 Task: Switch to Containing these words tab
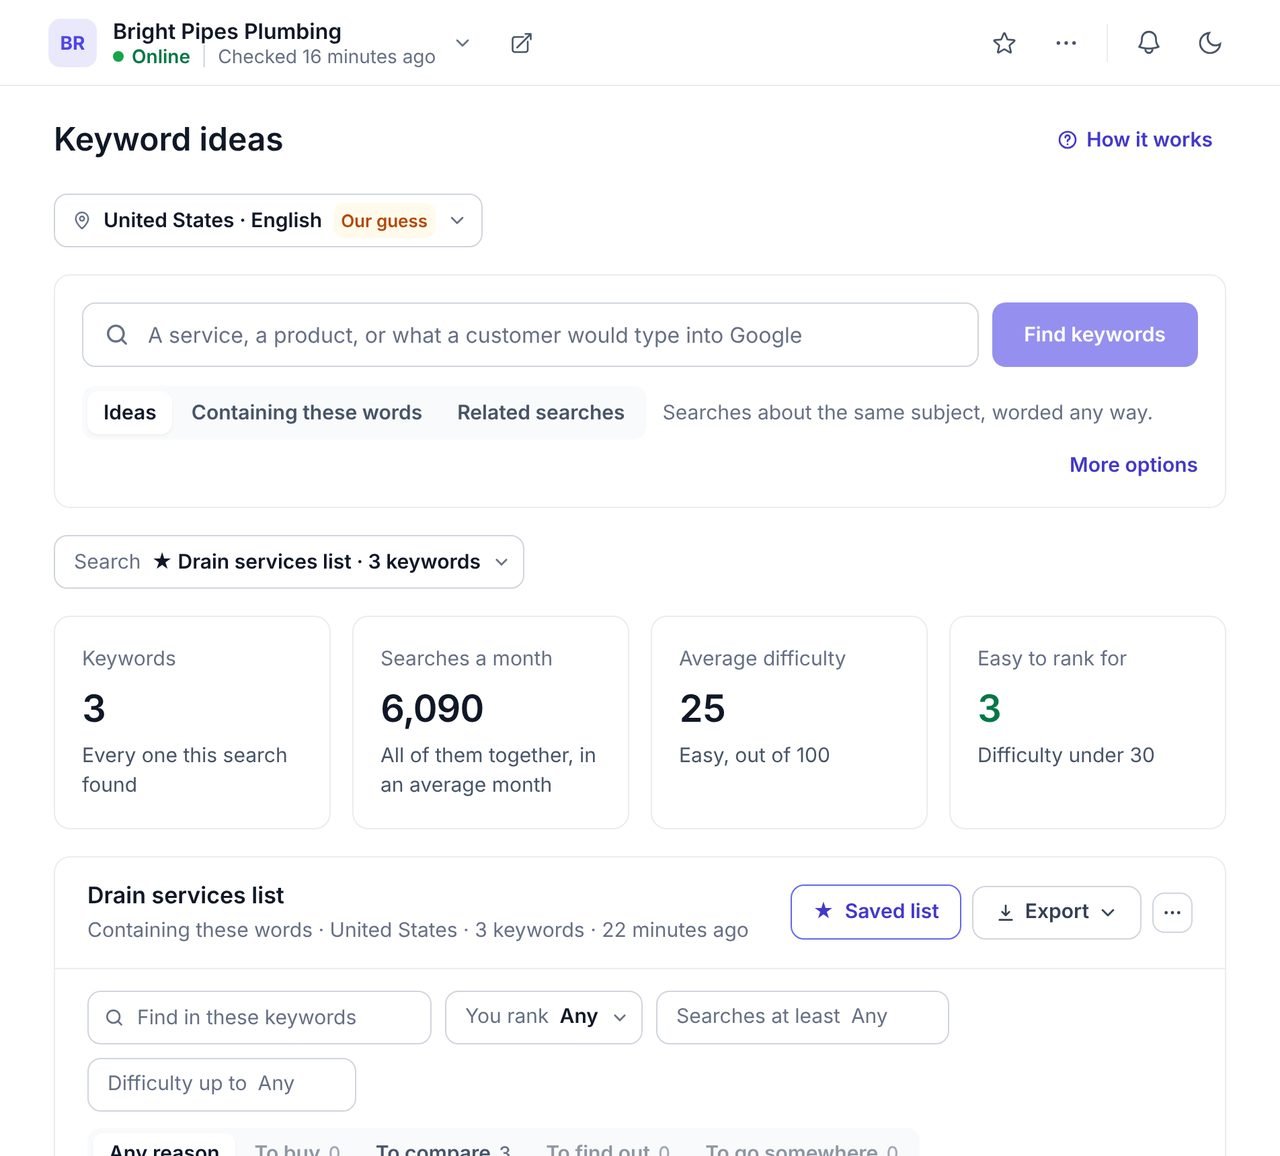[306, 413]
